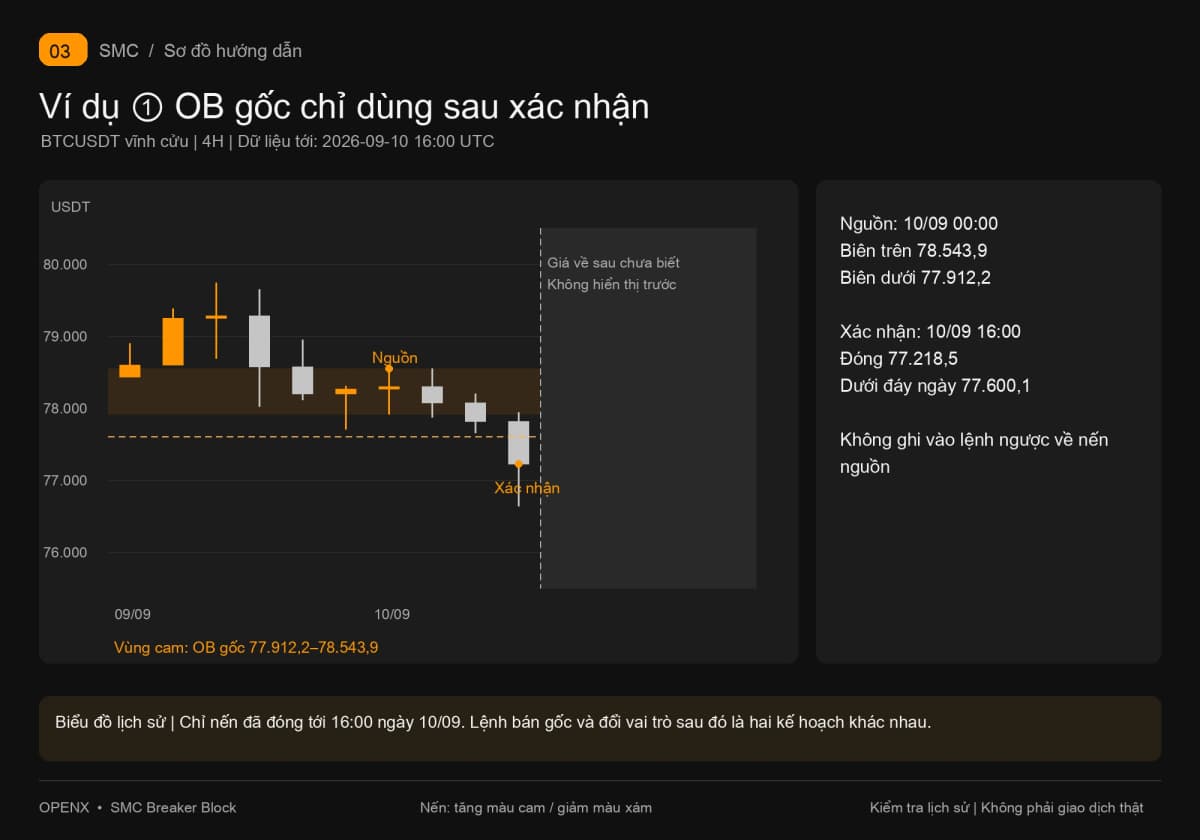Click the Nguồn marker dot on chart
The height and width of the screenshot is (840, 1200).
[389, 369]
